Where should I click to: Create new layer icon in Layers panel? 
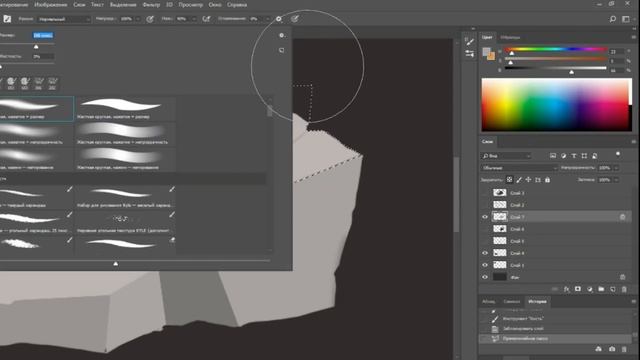[x=613, y=289]
